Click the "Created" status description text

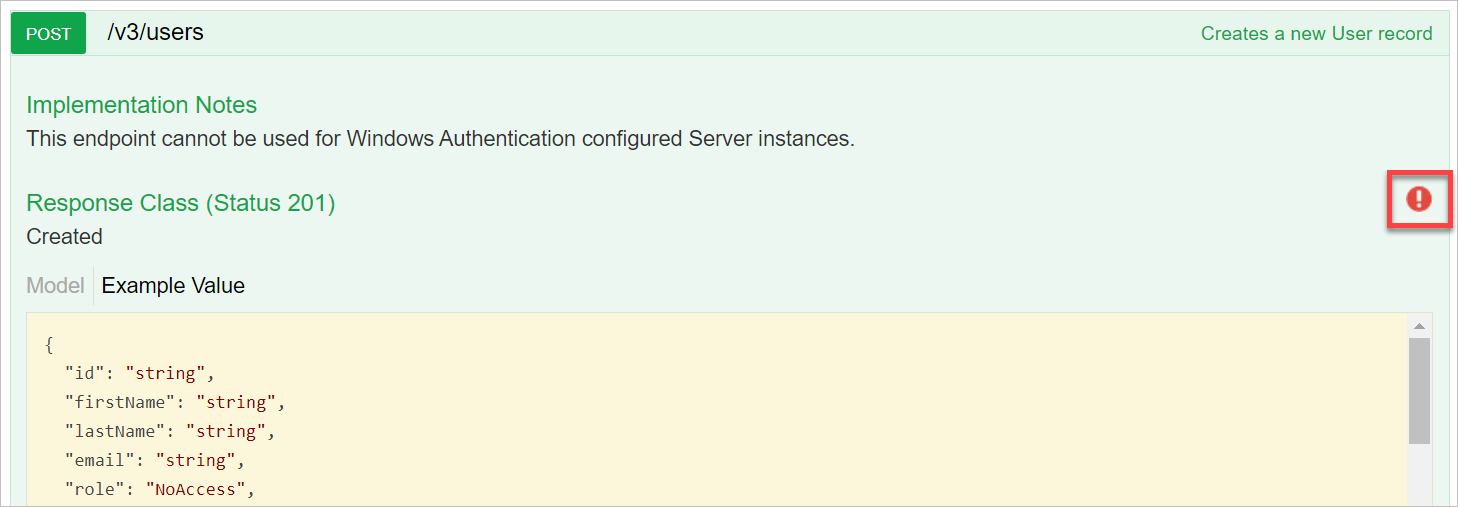pos(64,237)
